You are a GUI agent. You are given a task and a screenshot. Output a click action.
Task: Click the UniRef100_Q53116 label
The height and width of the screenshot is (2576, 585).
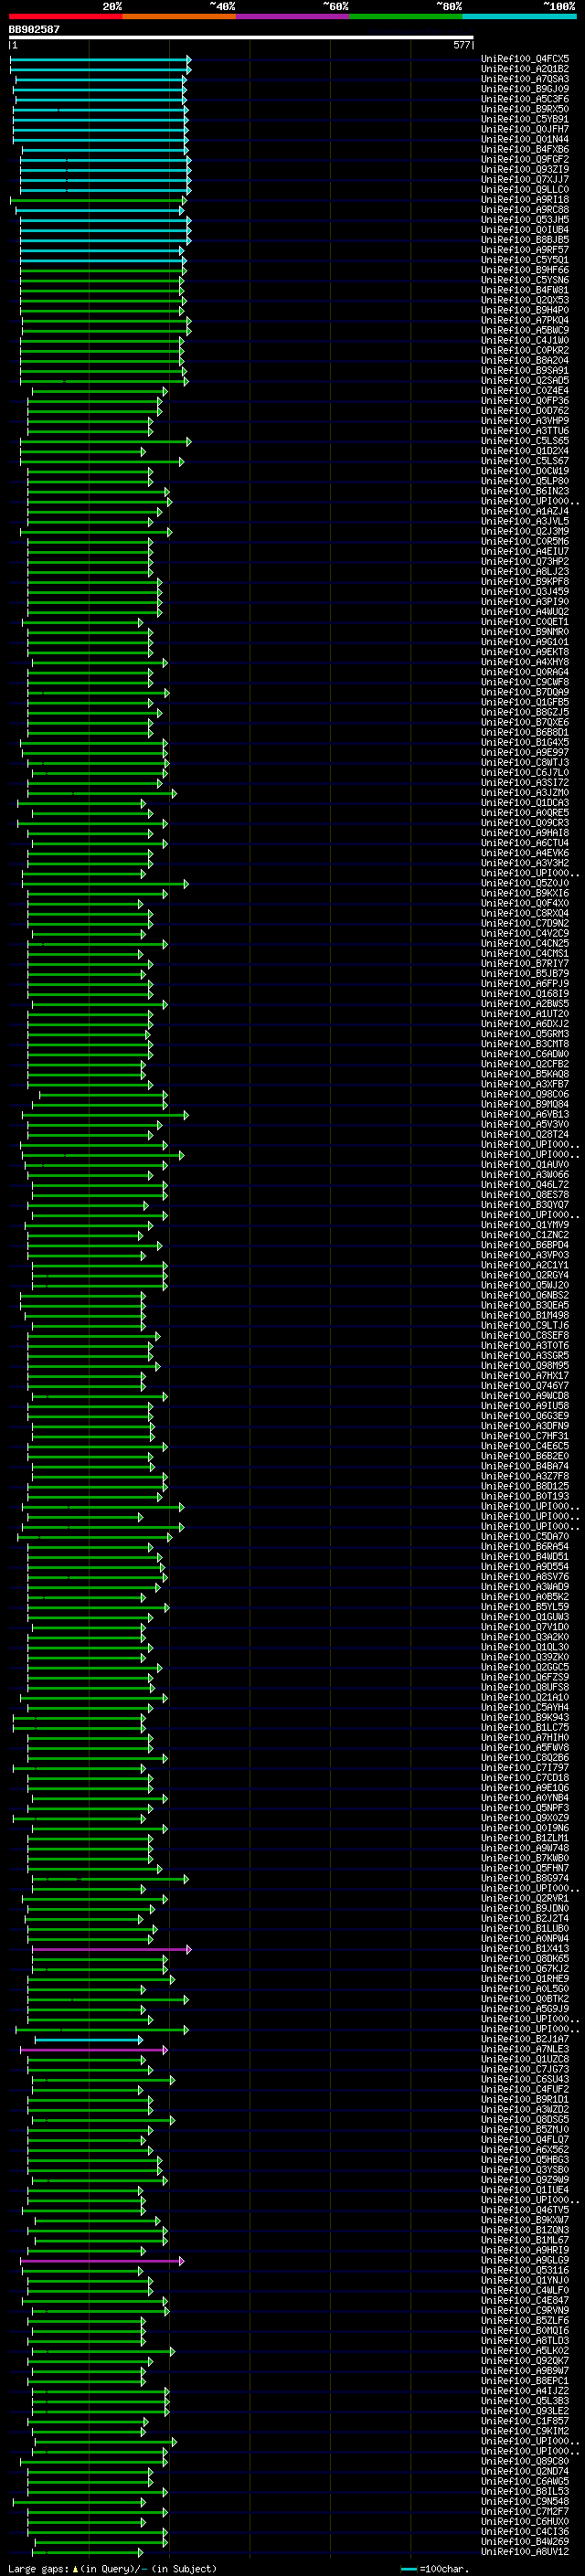525,2271
